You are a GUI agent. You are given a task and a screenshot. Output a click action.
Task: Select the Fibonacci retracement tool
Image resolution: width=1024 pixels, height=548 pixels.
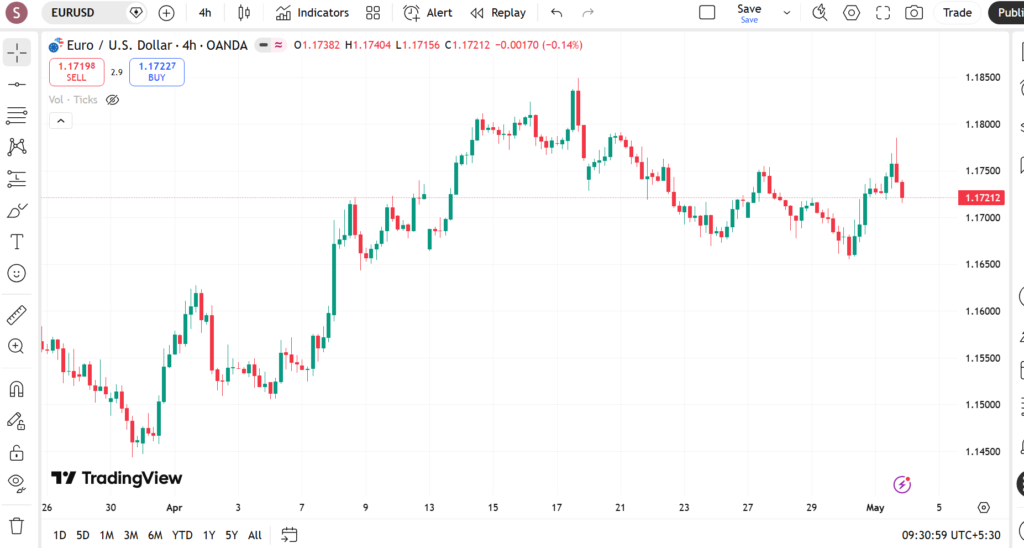pos(17,116)
